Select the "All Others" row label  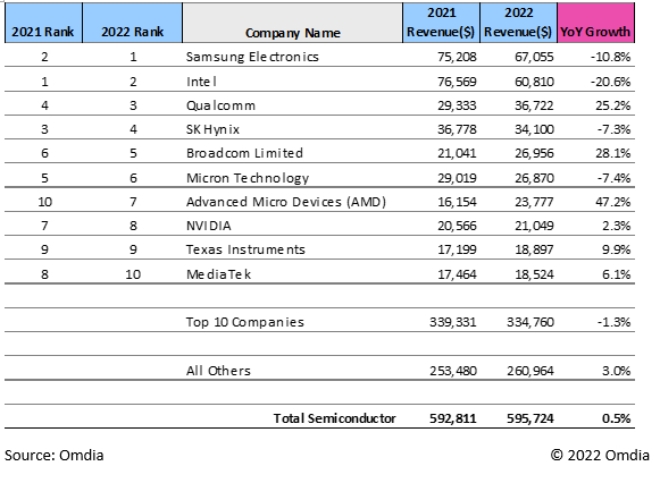(x=218, y=371)
